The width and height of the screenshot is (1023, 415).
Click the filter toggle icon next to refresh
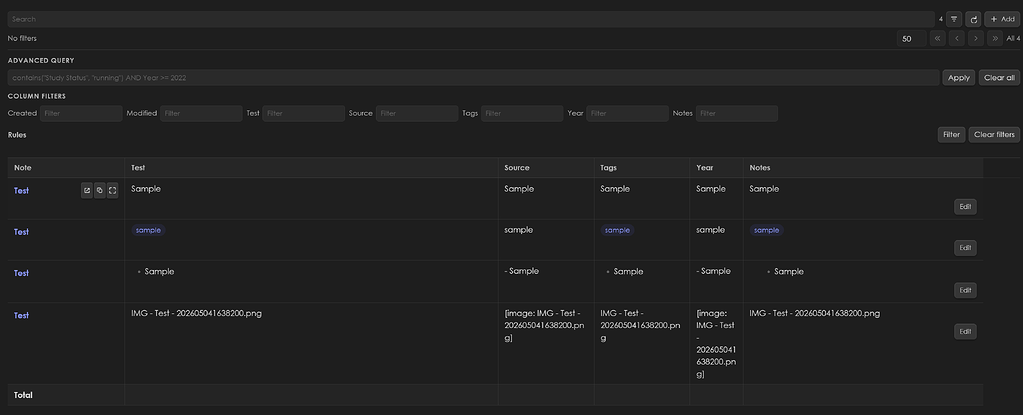pyautogui.click(x=954, y=20)
